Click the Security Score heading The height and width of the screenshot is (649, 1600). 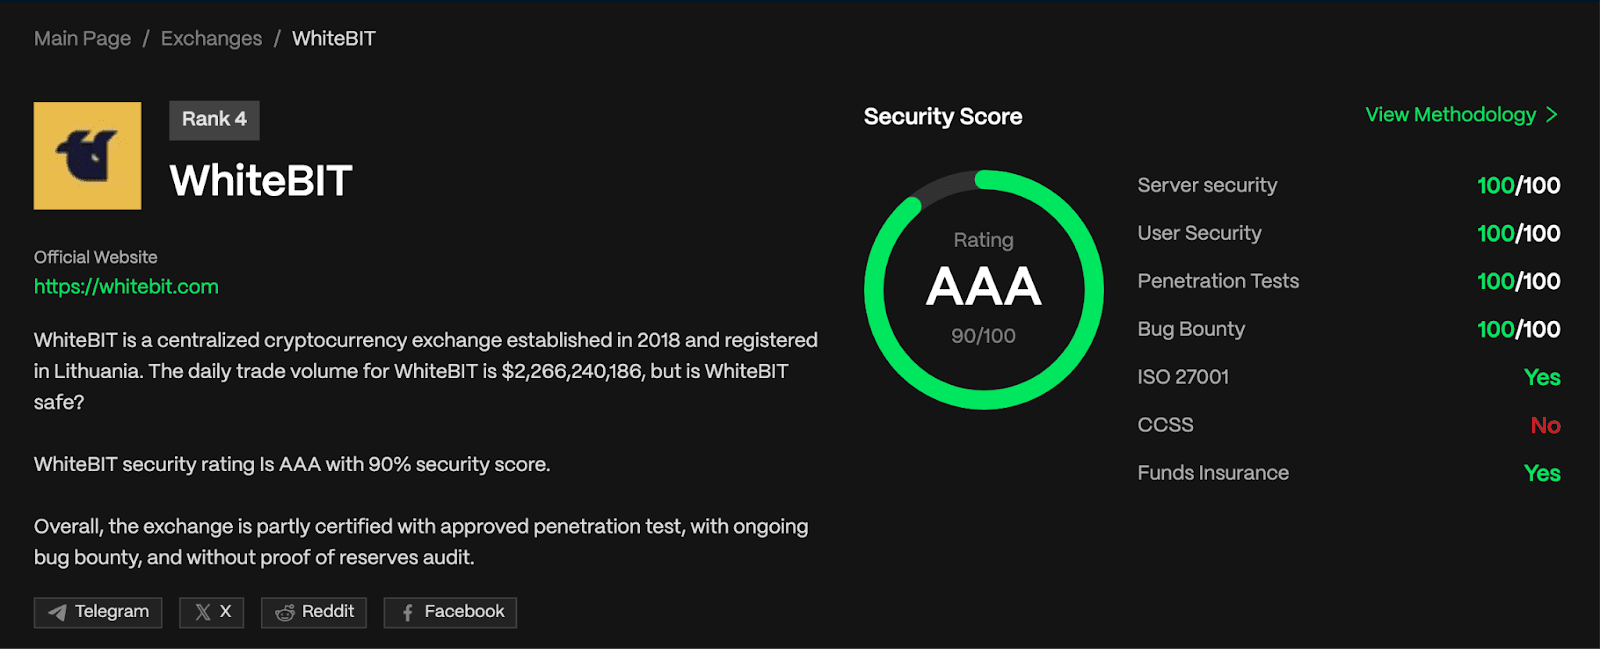pyautogui.click(x=943, y=117)
